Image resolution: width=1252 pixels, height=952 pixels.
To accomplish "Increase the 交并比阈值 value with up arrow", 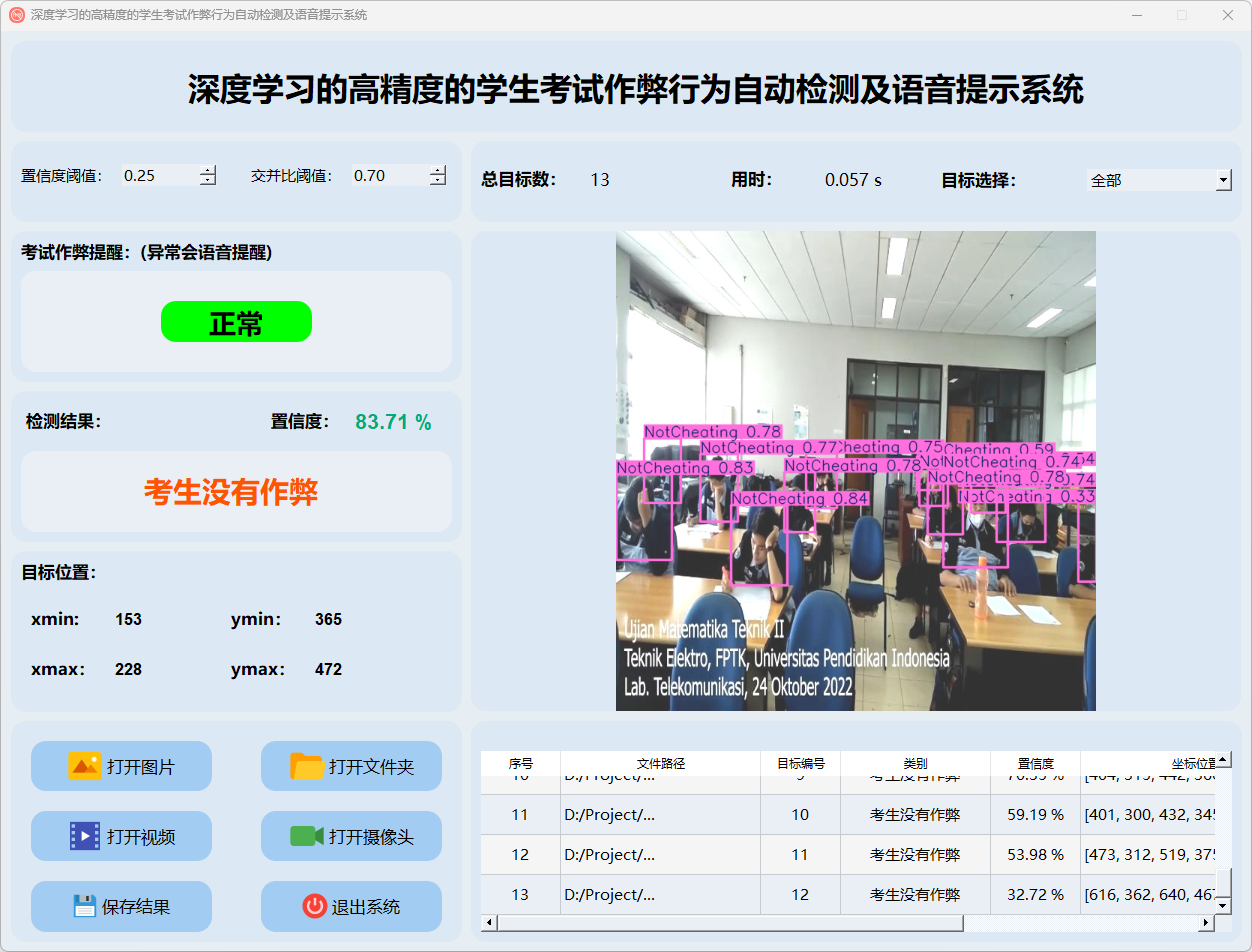I will point(438,170).
